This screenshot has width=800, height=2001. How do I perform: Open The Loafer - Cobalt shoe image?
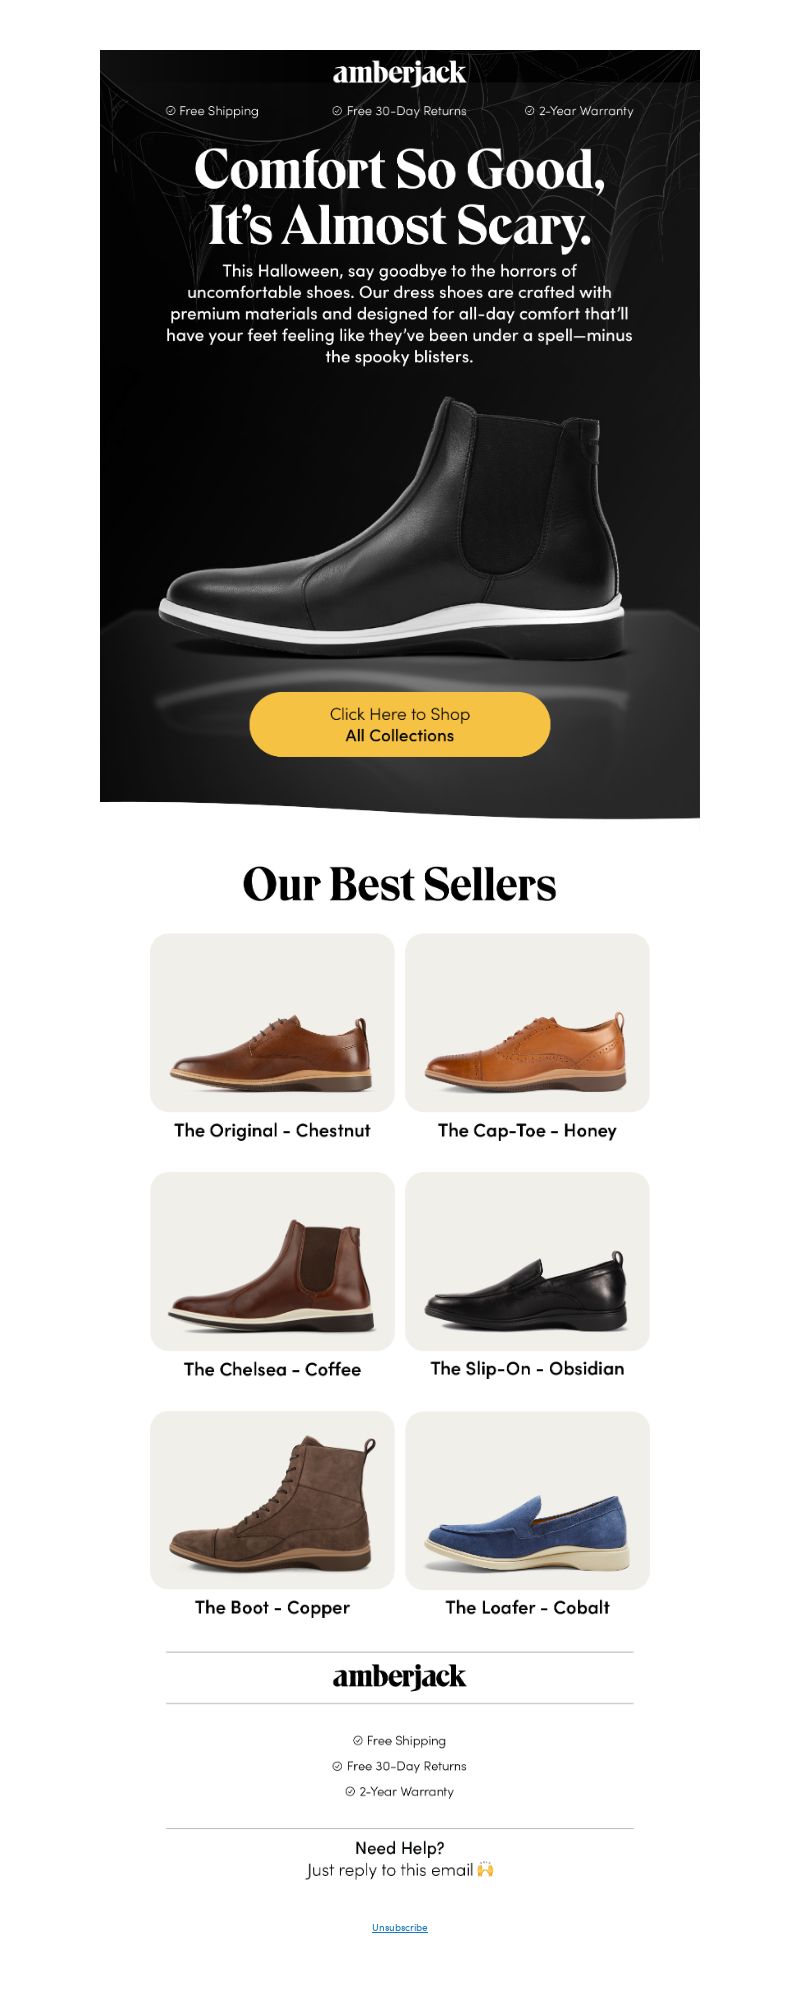527,1500
